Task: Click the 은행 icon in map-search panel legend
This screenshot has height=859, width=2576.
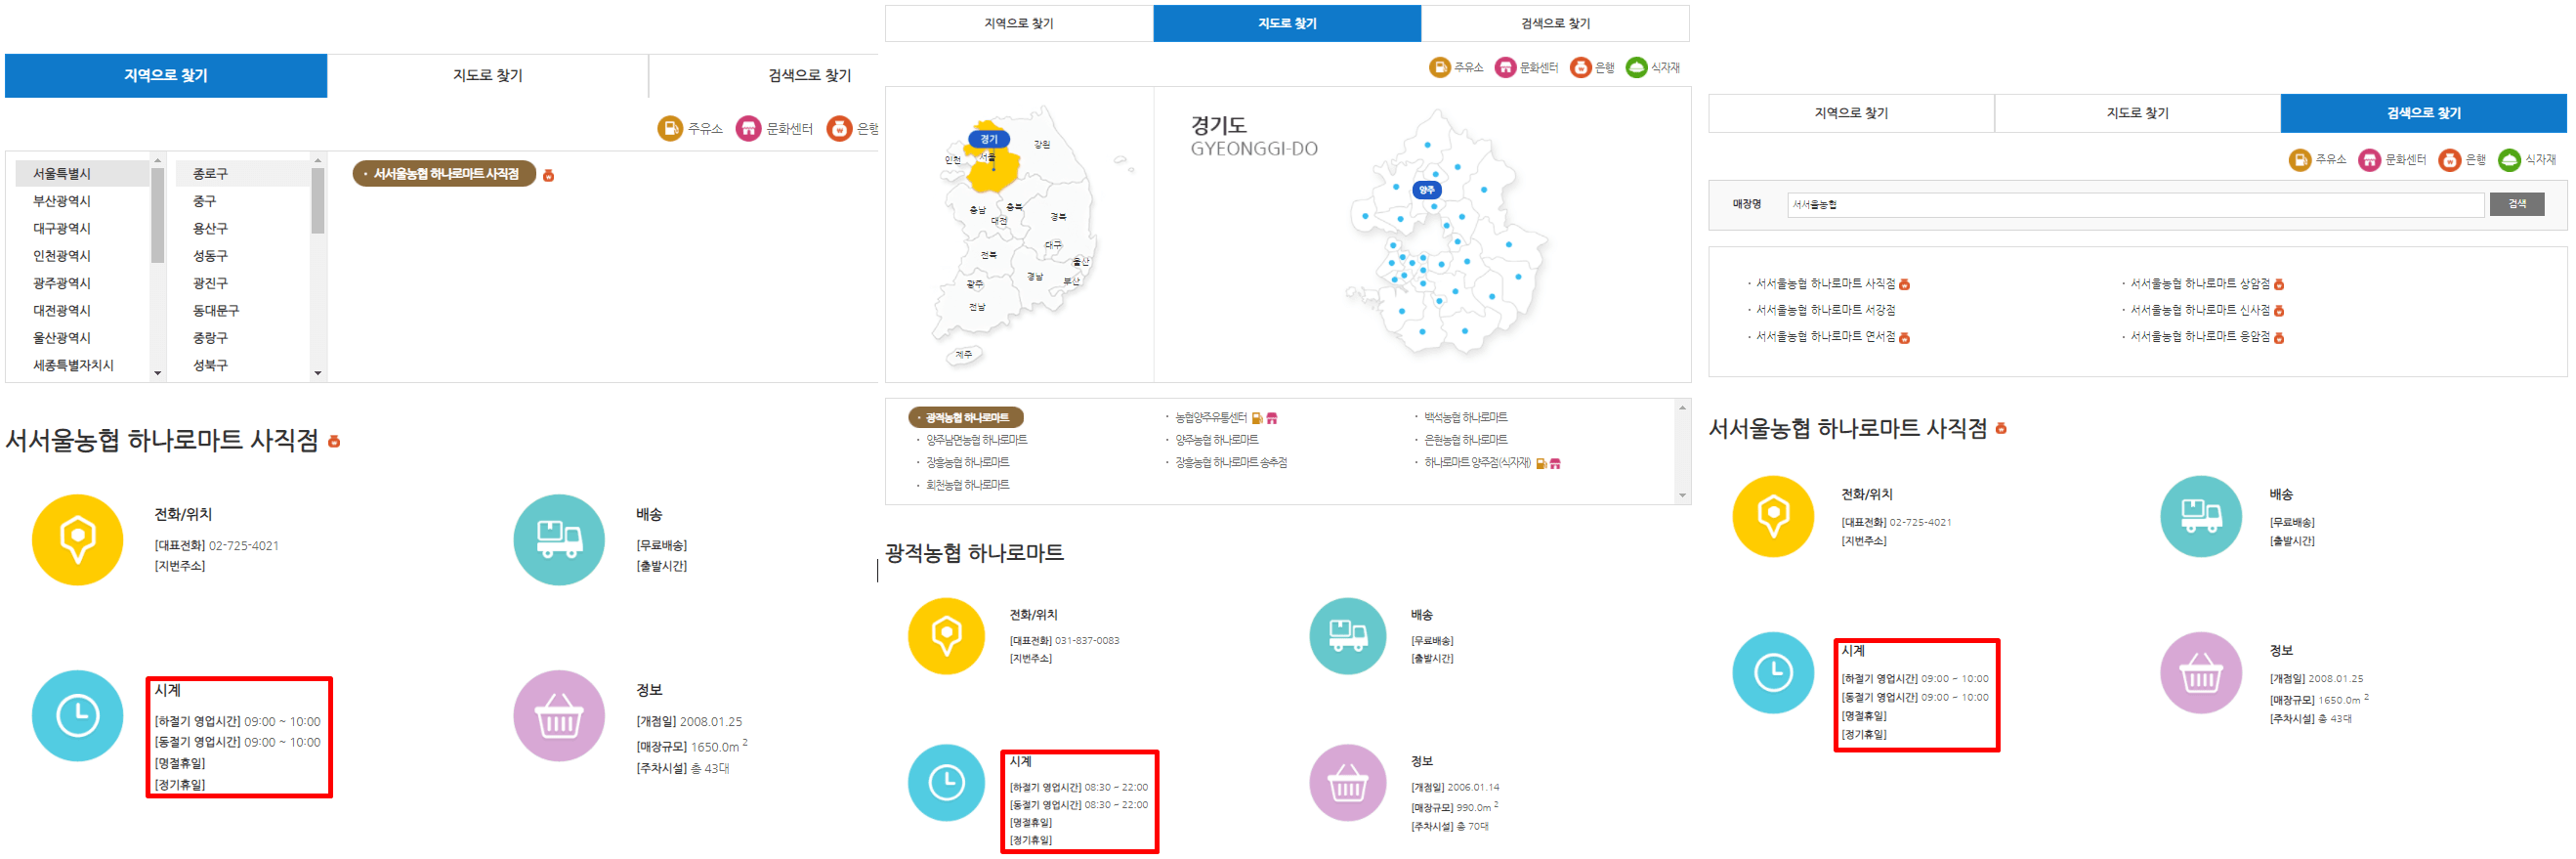Action: pos(1580,67)
